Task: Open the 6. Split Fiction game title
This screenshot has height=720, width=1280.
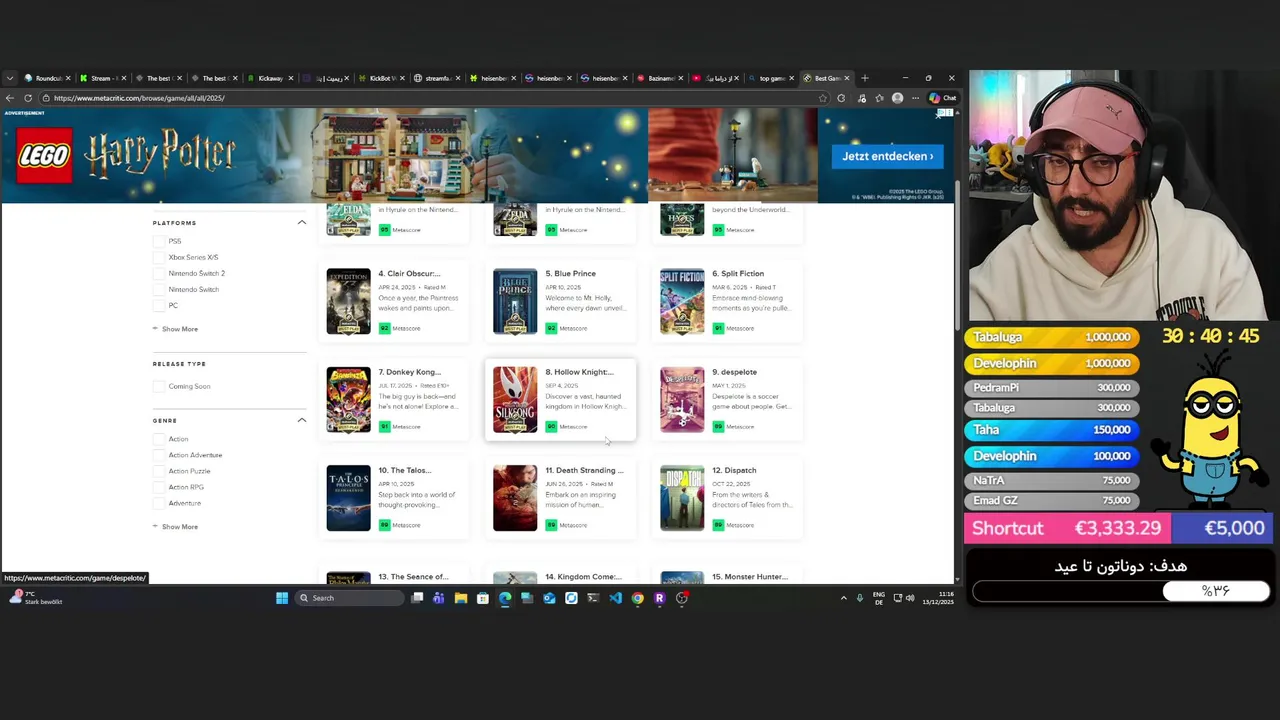Action: click(738, 273)
